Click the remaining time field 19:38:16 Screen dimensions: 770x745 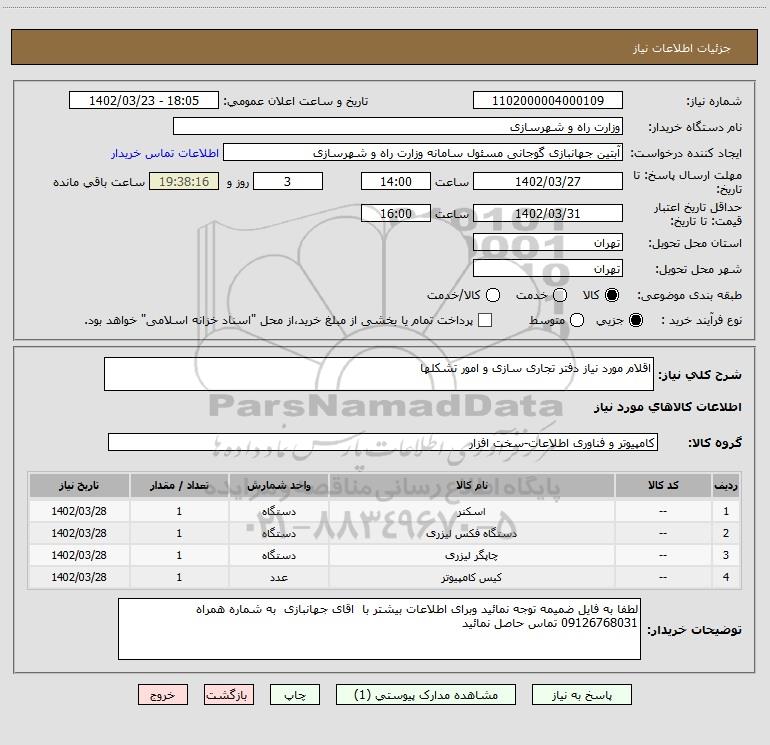[x=184, y=181]
